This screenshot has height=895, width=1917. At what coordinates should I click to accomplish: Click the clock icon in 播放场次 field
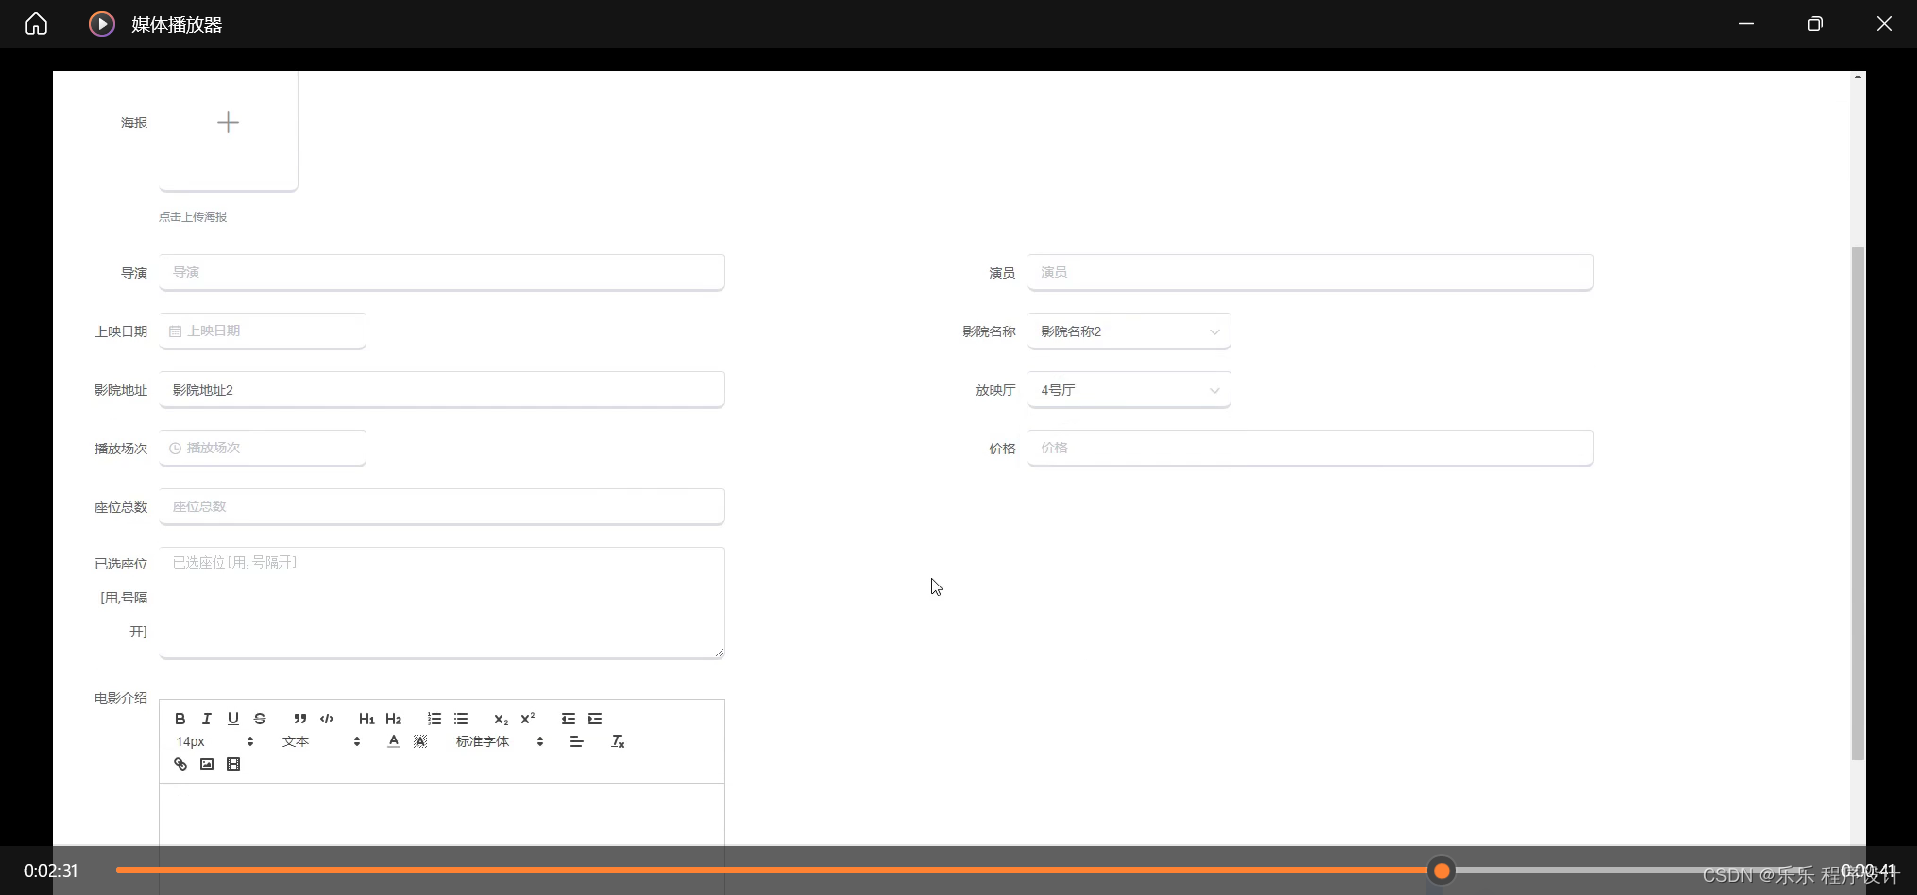click(175, 448)
